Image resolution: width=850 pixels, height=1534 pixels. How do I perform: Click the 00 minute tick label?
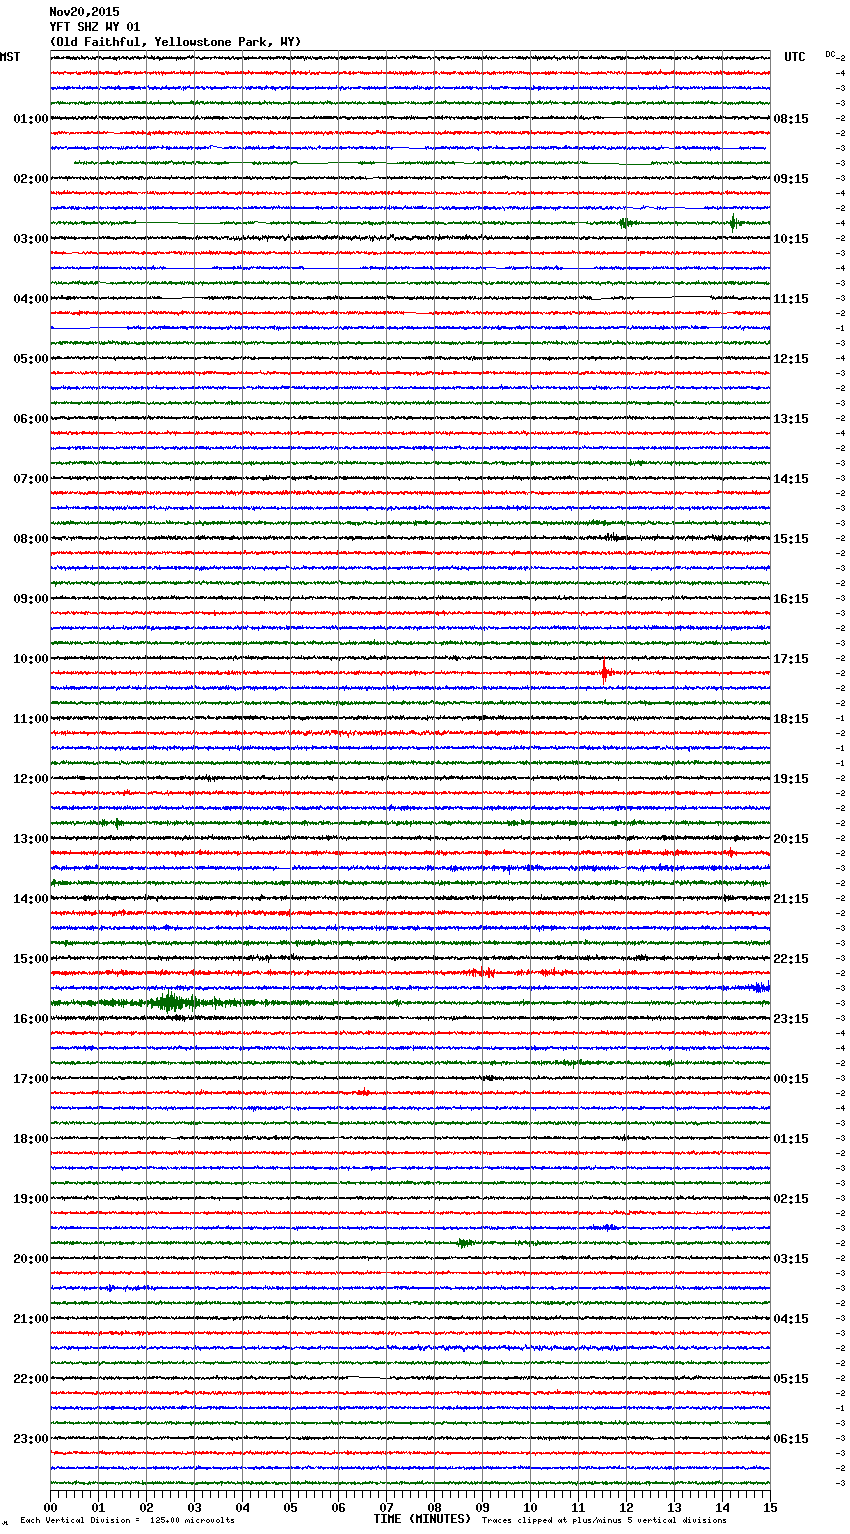coord(50,1507)
